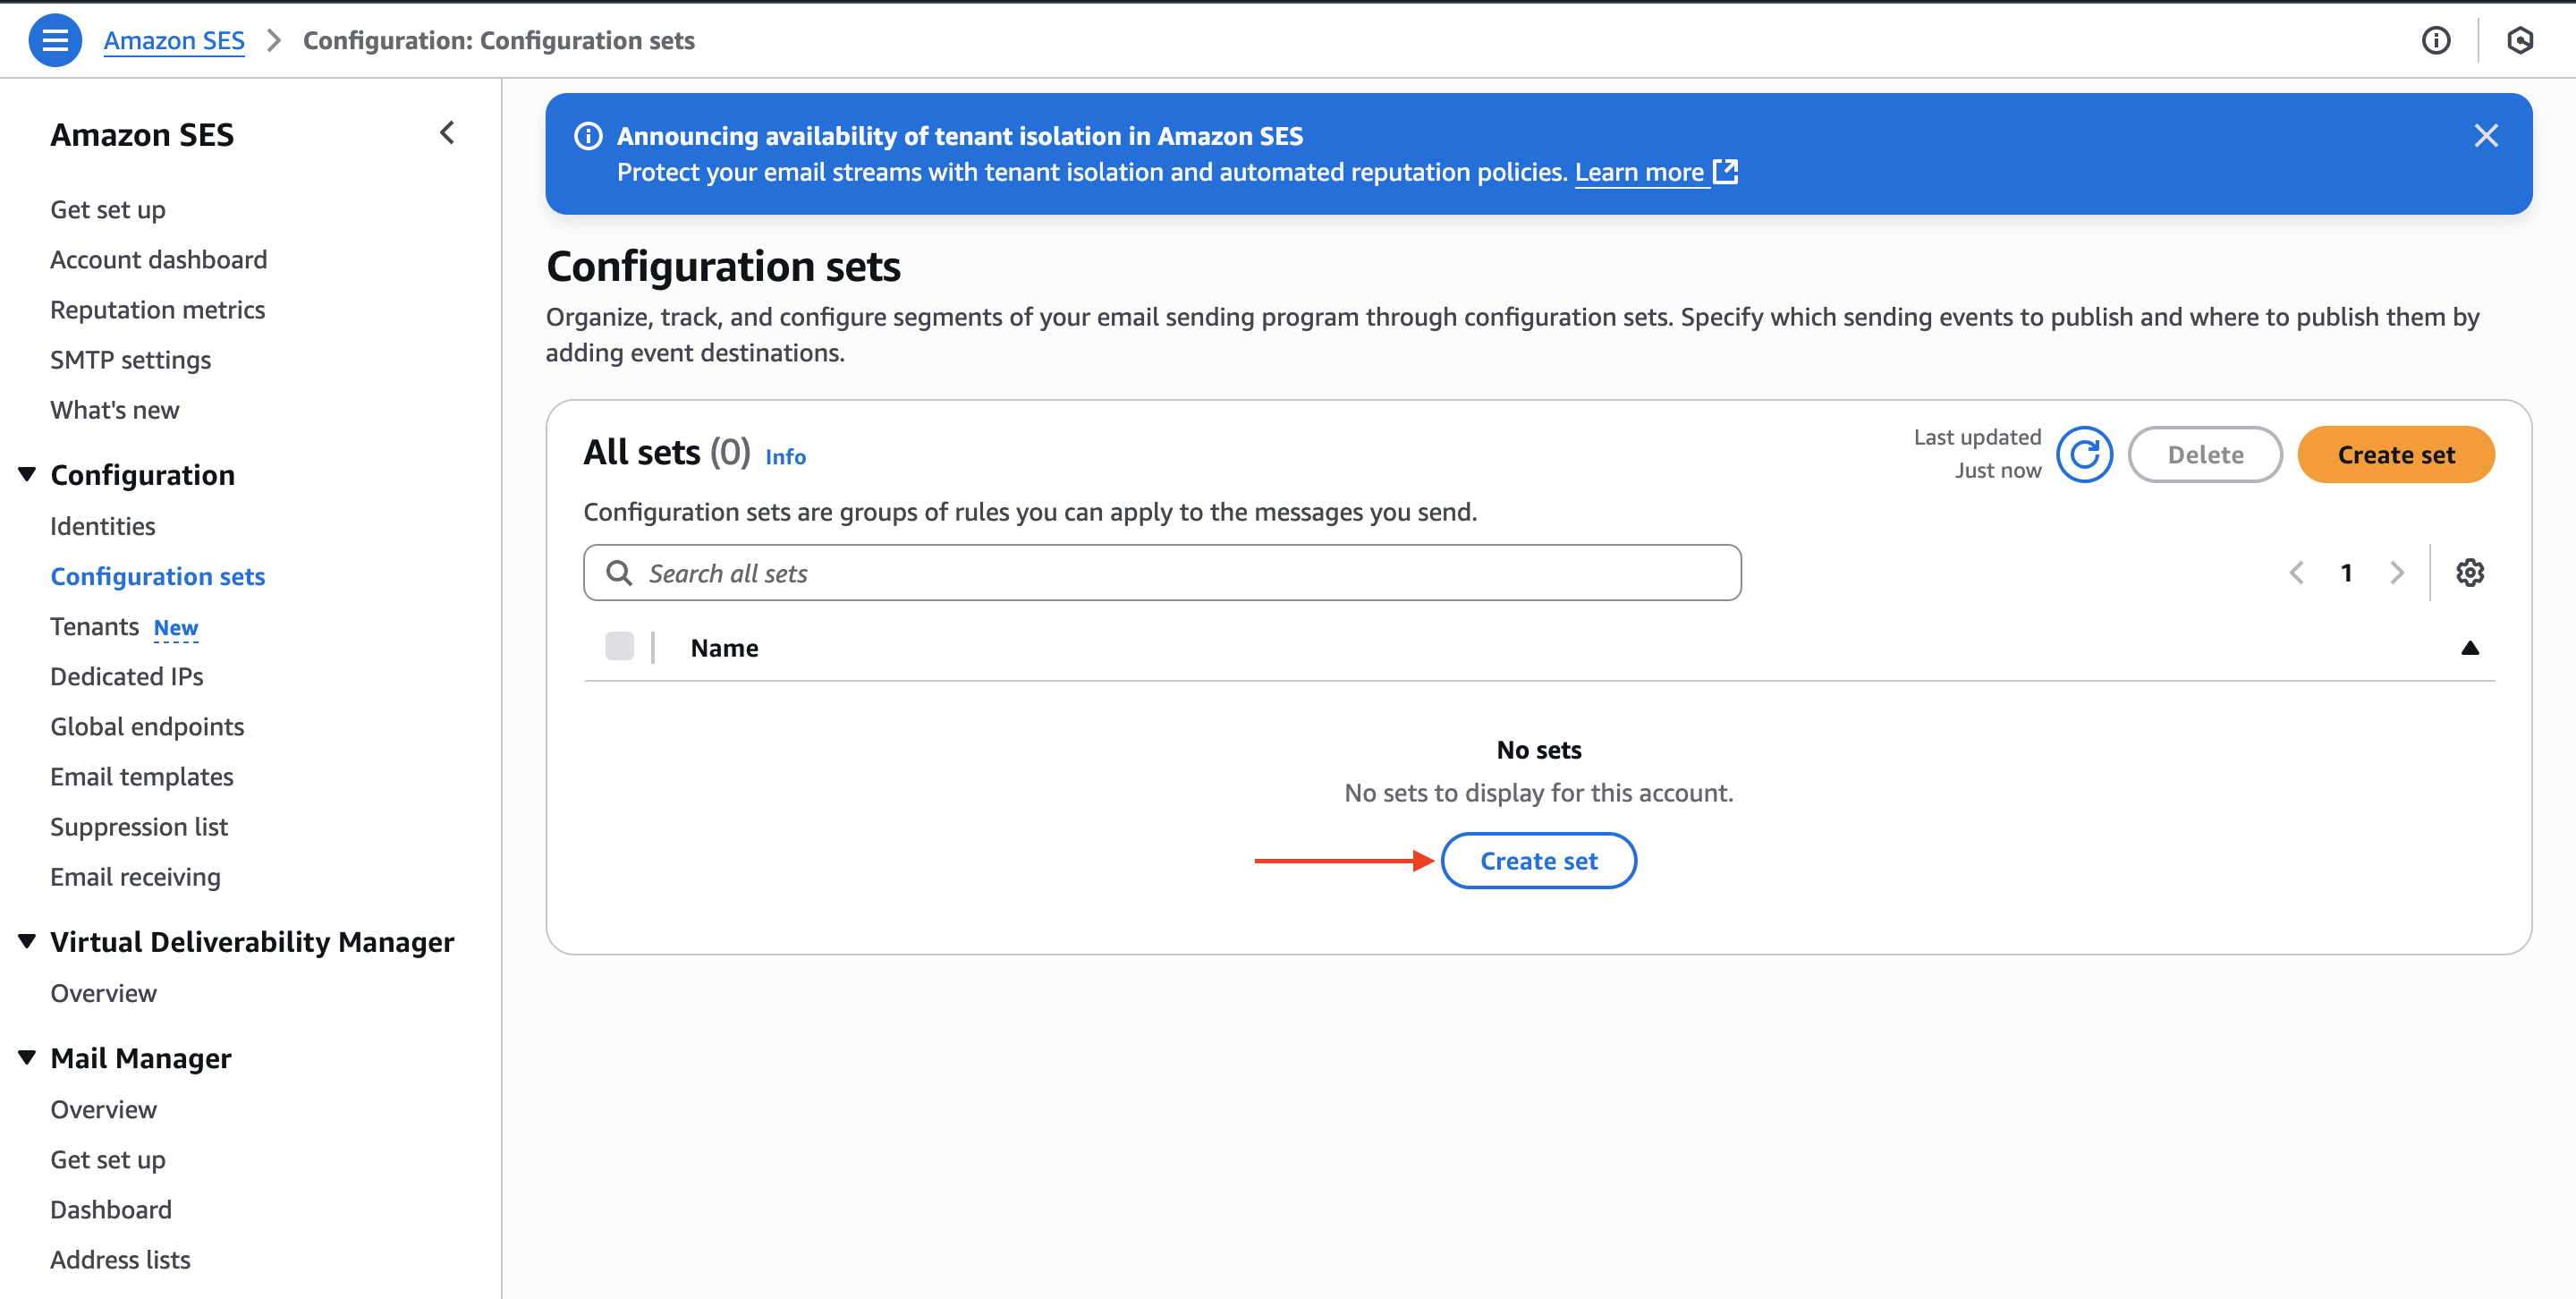Image resolution: width=2576 pixels, height=1299 pixels.
Task: Open Identities in the sidebar
Action: (x=103, y=526)
